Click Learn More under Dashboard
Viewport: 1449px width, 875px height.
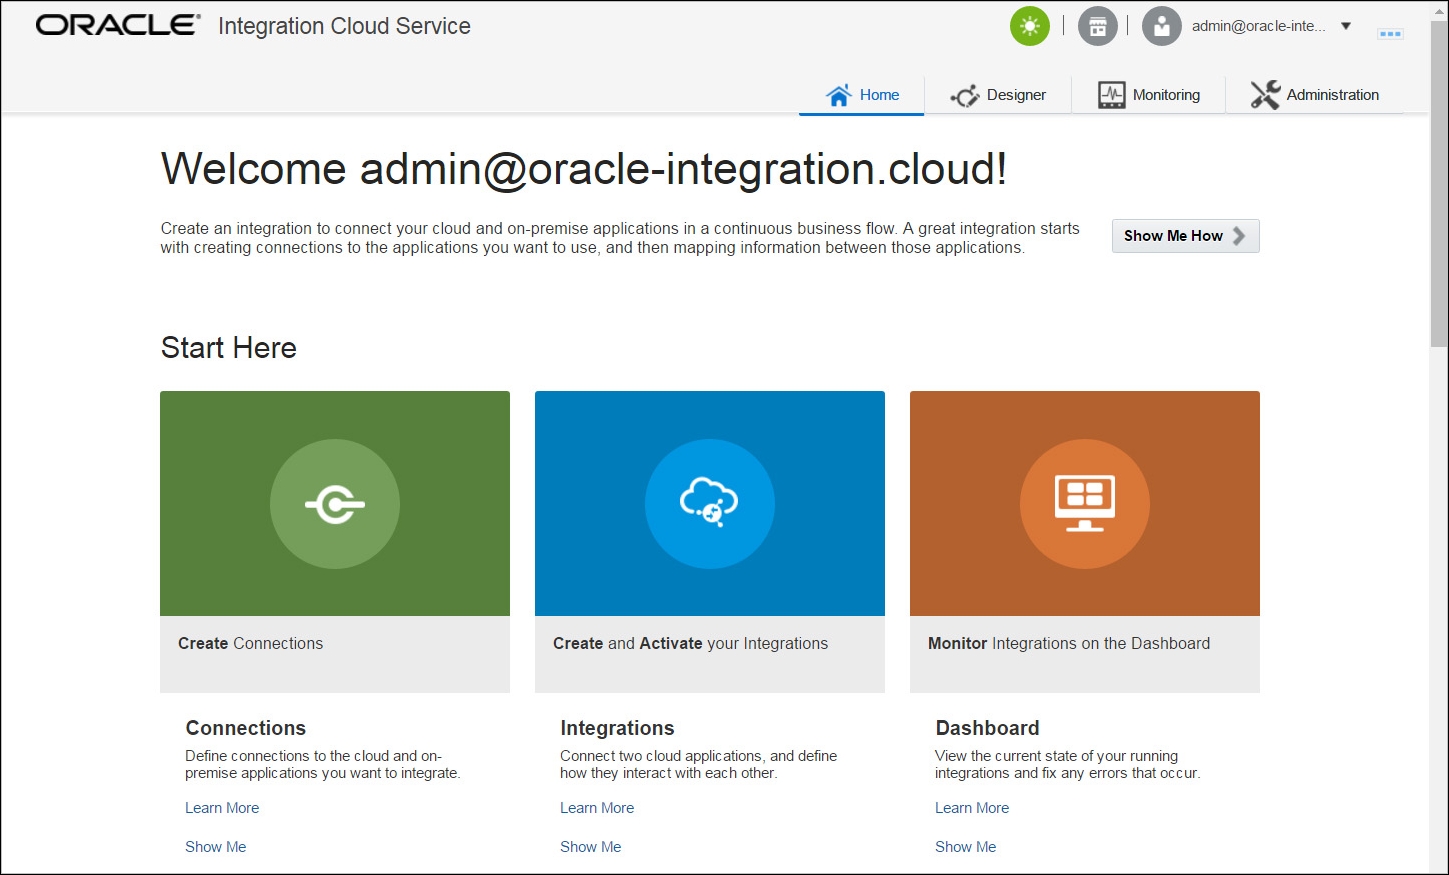tap(972, 808)
